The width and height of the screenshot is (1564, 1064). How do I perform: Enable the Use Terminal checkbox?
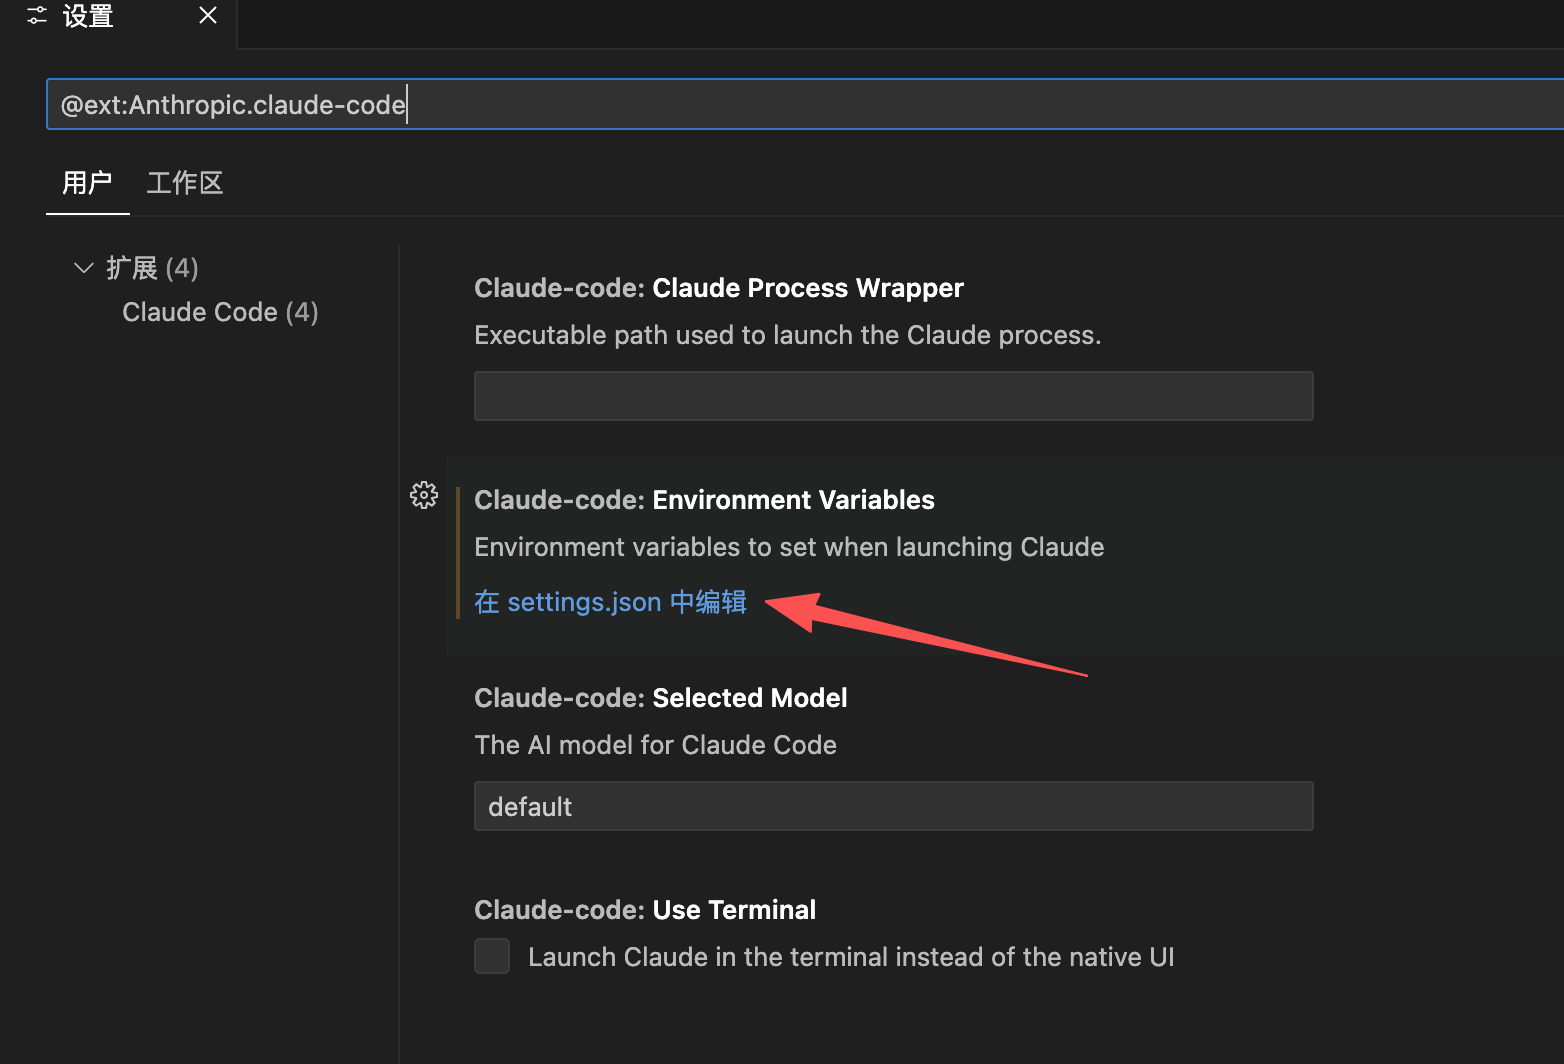point(492,956)
